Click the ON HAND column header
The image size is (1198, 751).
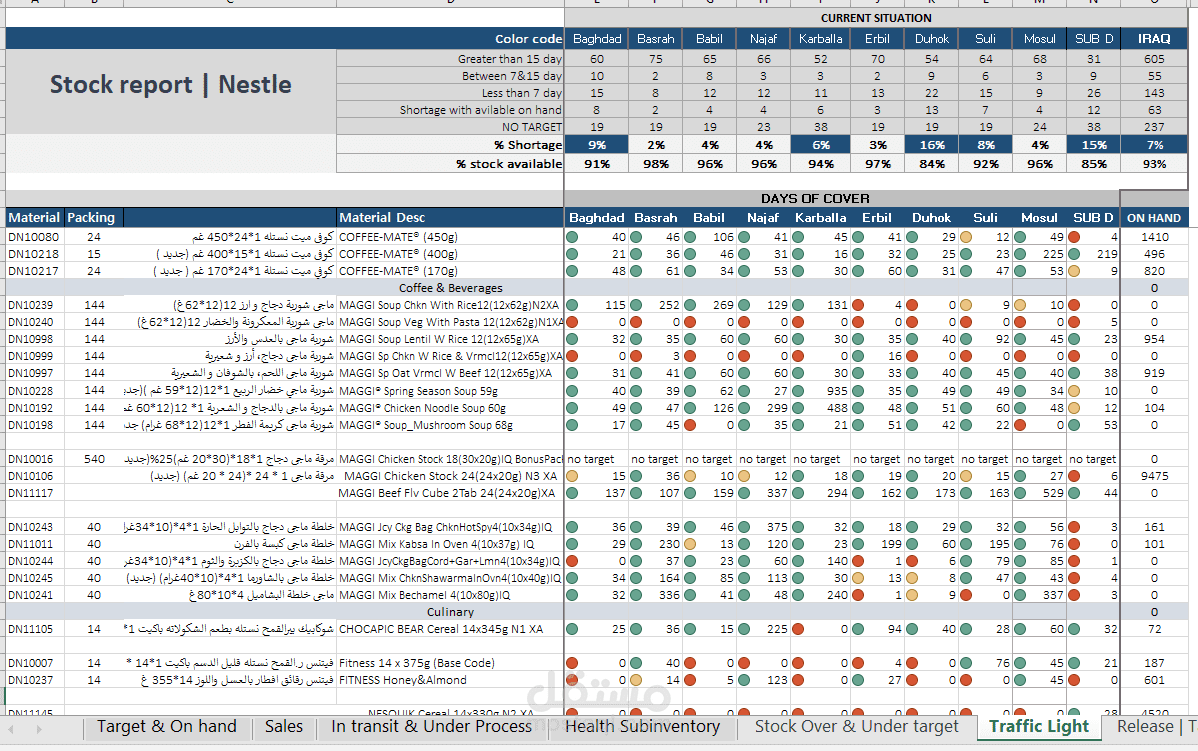(1154, 219)
